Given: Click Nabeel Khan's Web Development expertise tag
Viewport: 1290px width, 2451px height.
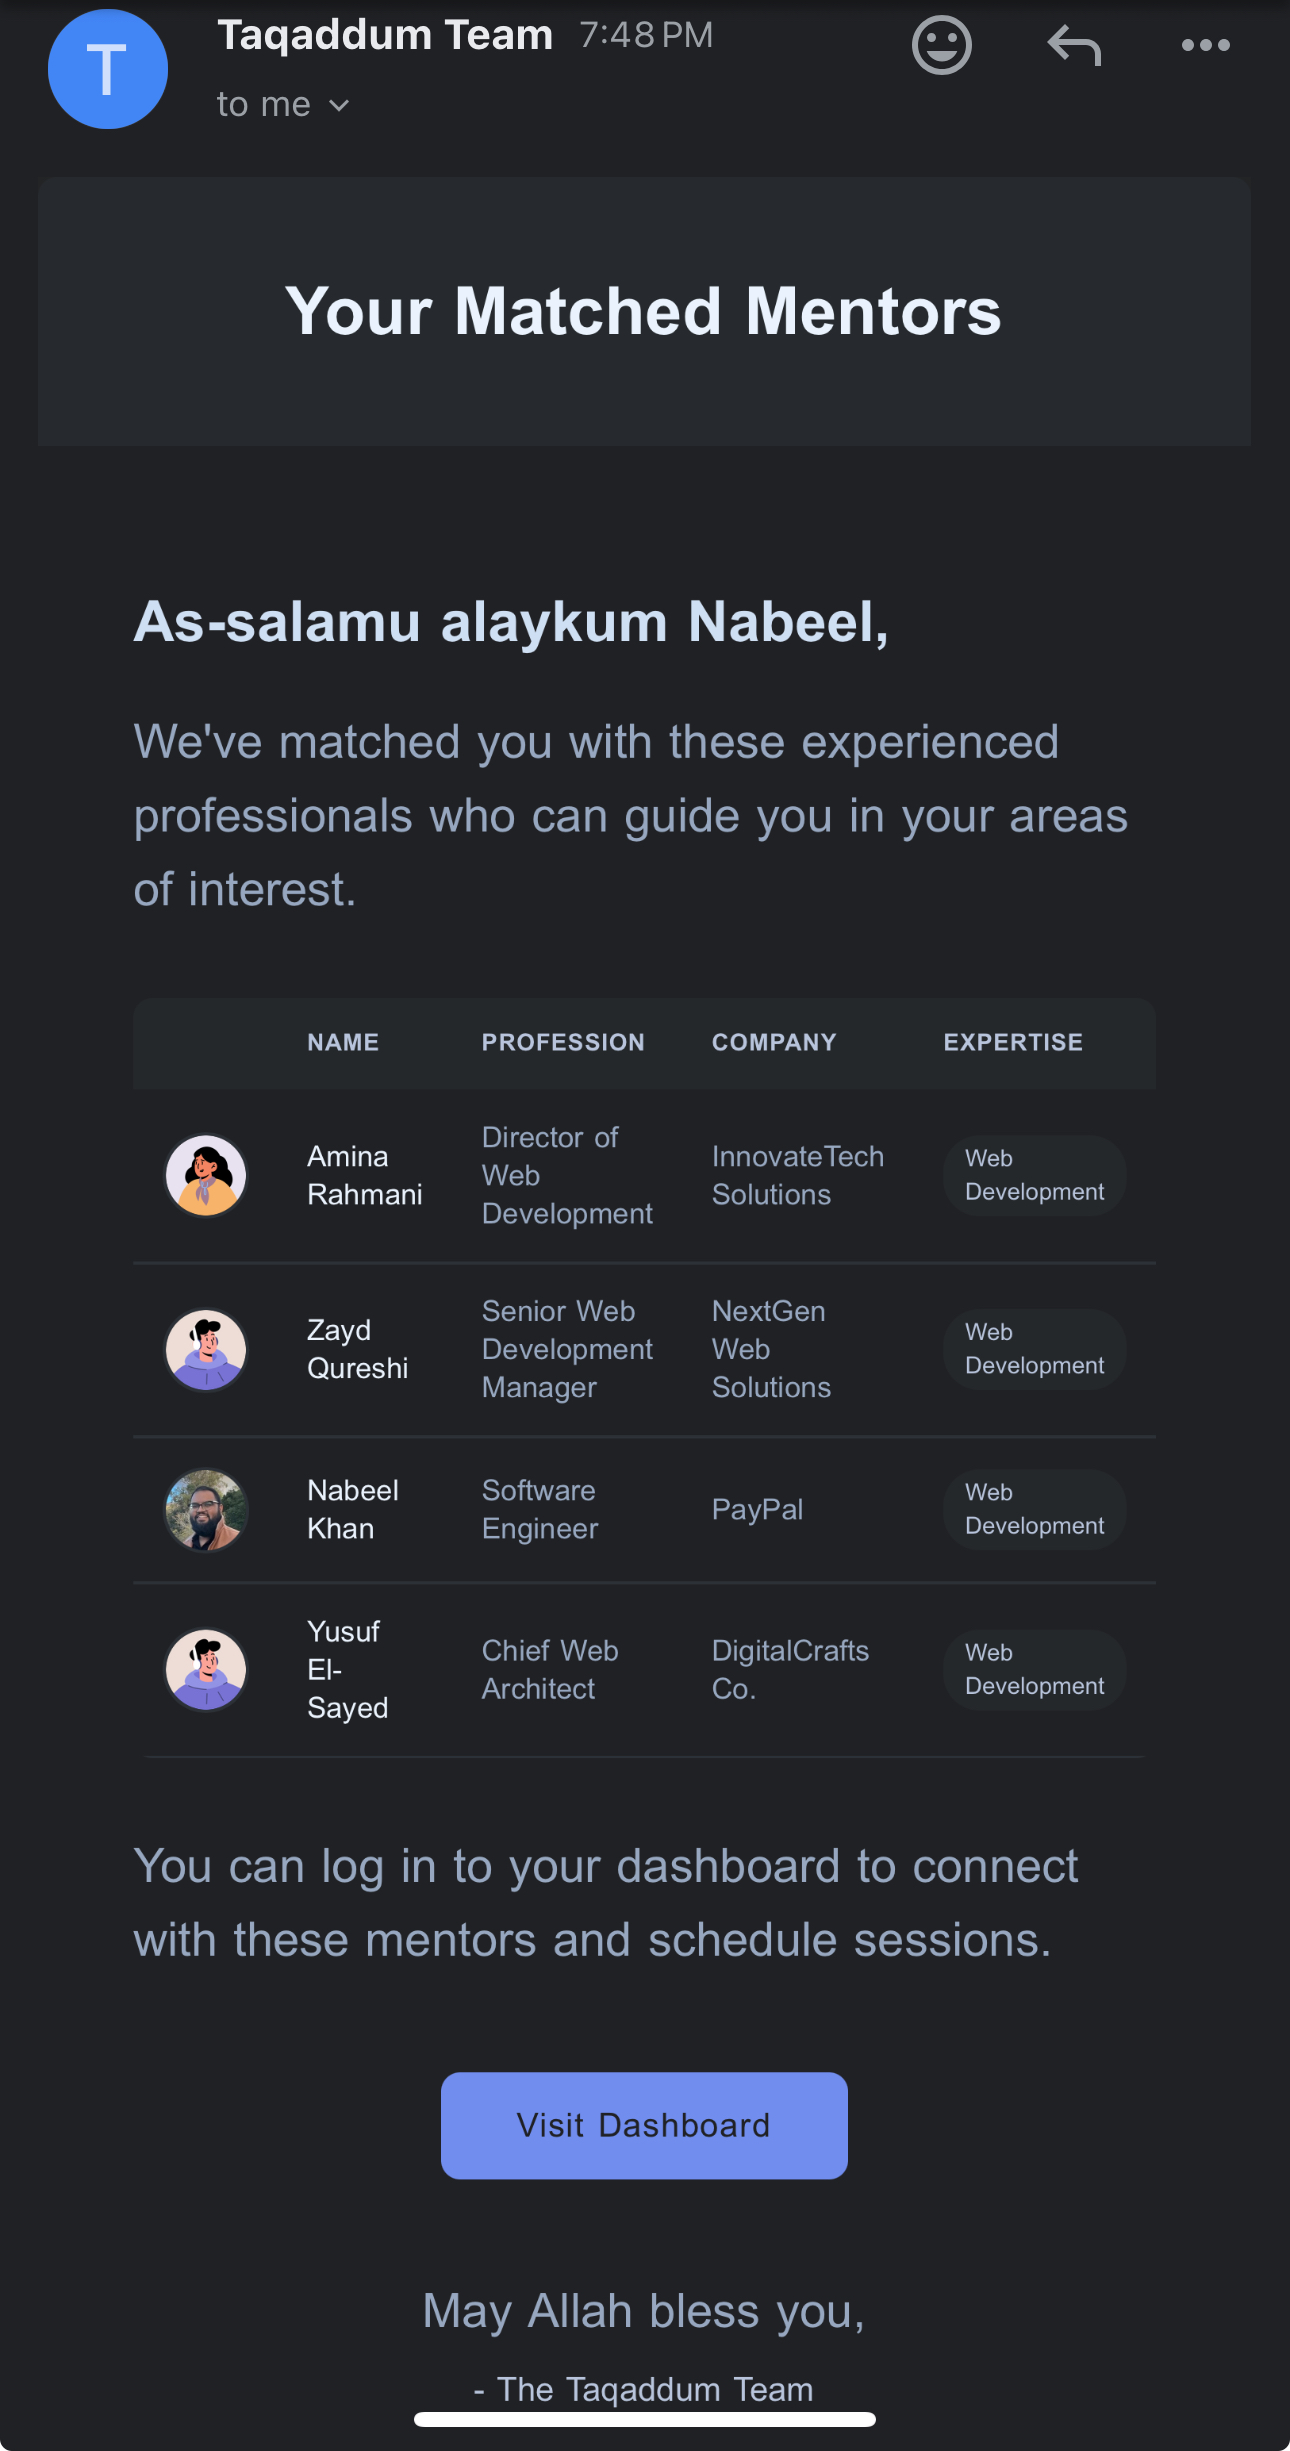Looking at the screenshot, I should (1034, 1509).
